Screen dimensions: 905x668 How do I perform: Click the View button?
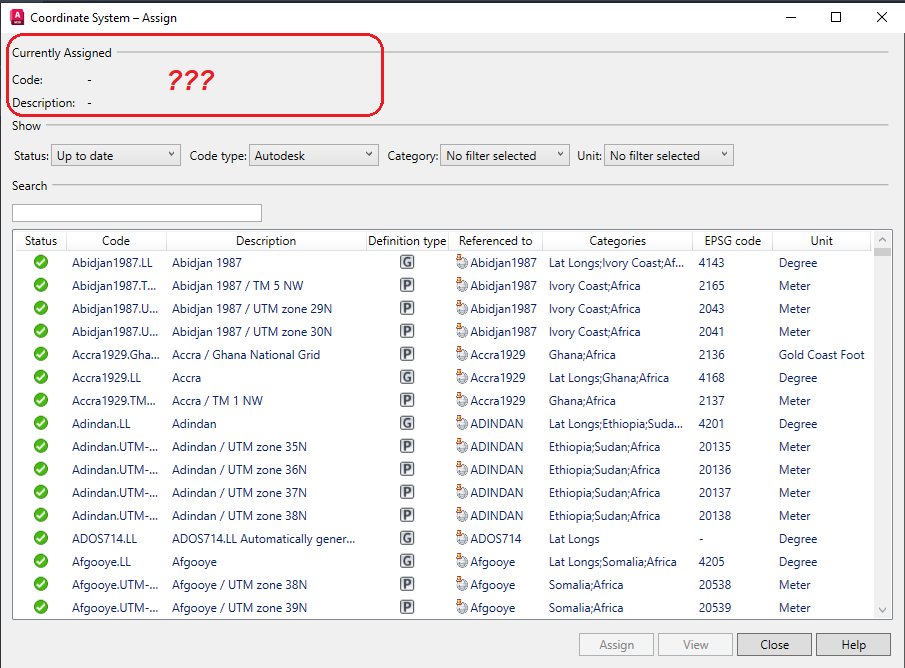pos(695,644)
